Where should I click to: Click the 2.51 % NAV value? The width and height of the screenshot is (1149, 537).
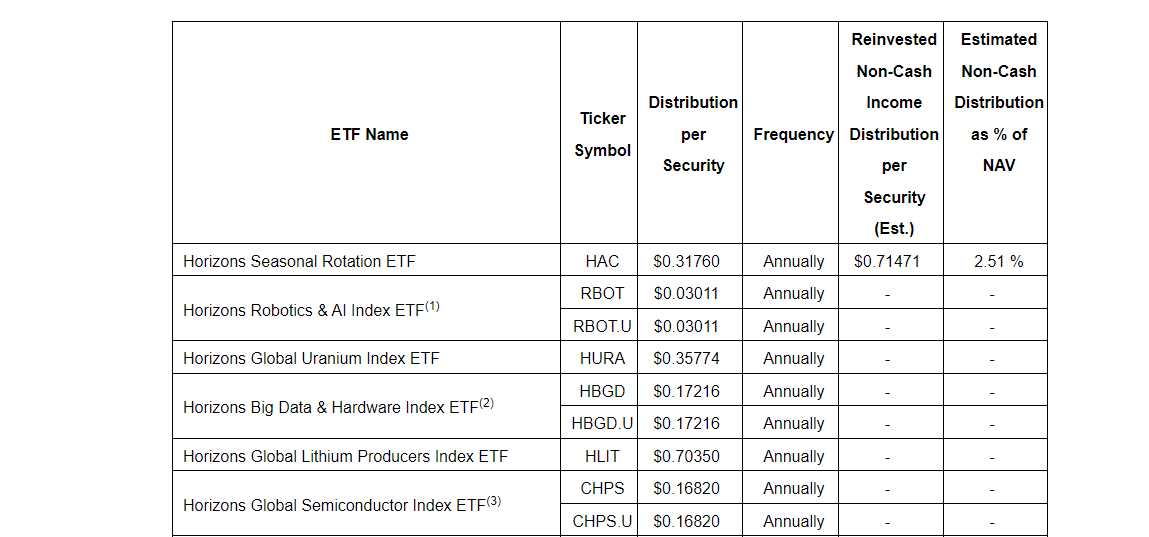pos(998,261)
